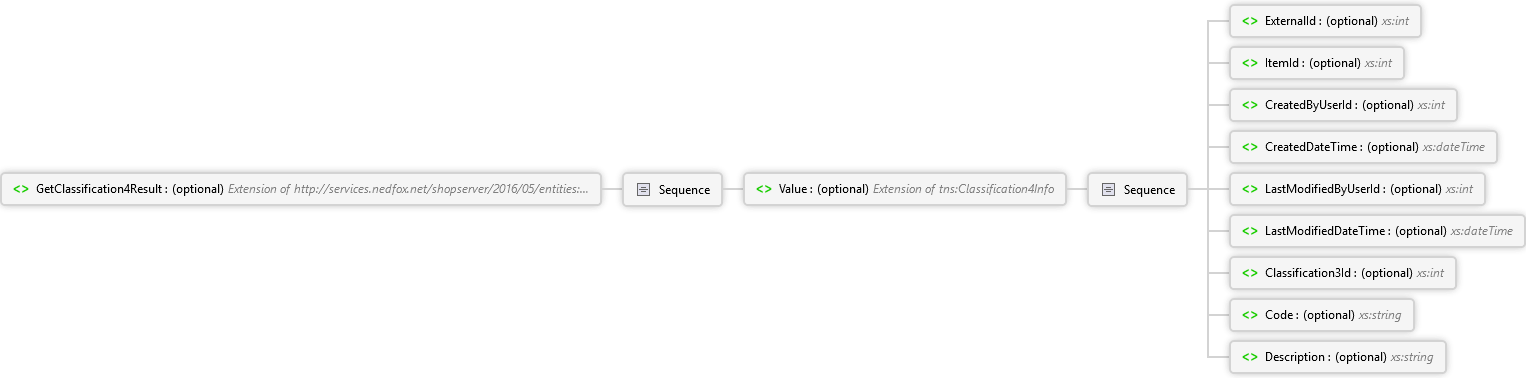
Task: Select the LastModifiedDateTime element
Action: tap(1378, 231)
